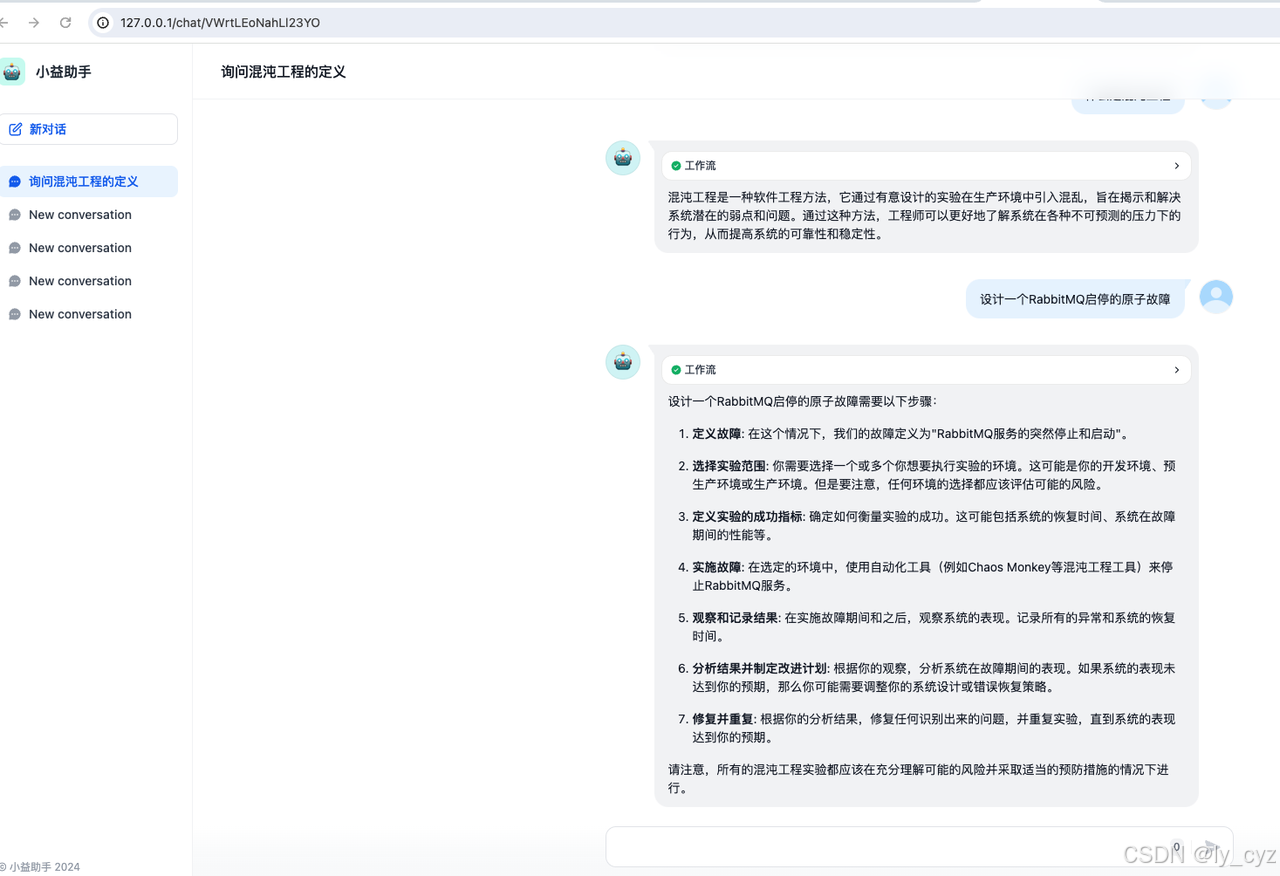Click the site info icon in address bar
The image size is (1280, 876).
tap(103, 22)
